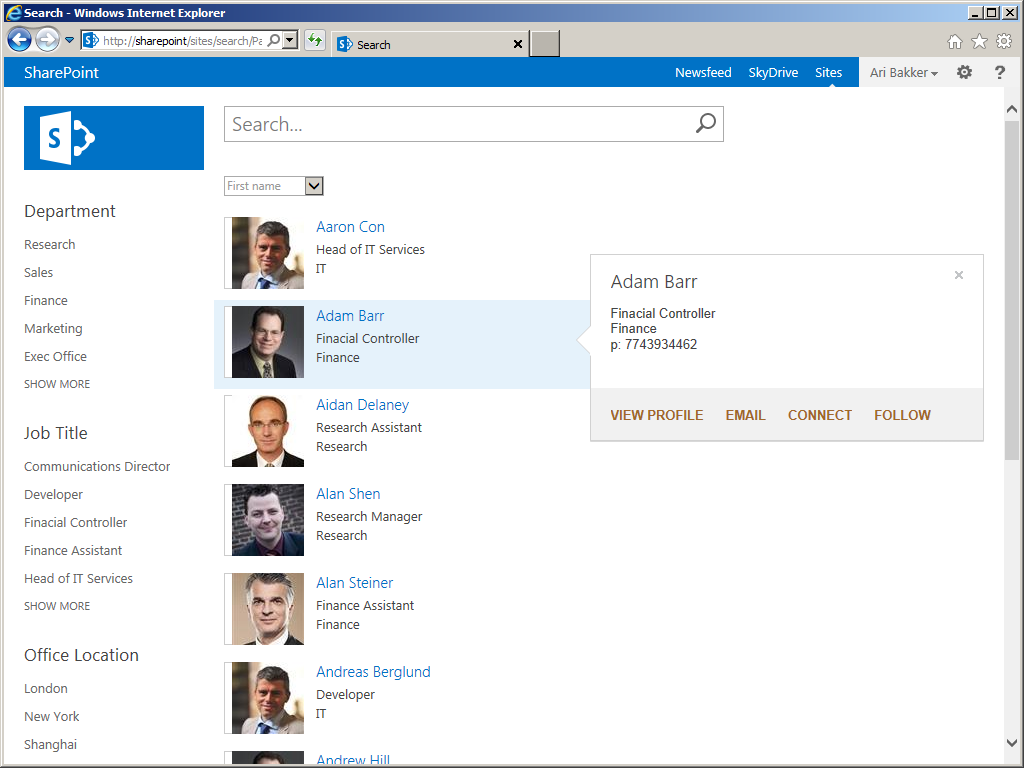This screenshot has height=768, width=1024.
Task: Close the Adam Barr hover panel
Action: [959, 275]
